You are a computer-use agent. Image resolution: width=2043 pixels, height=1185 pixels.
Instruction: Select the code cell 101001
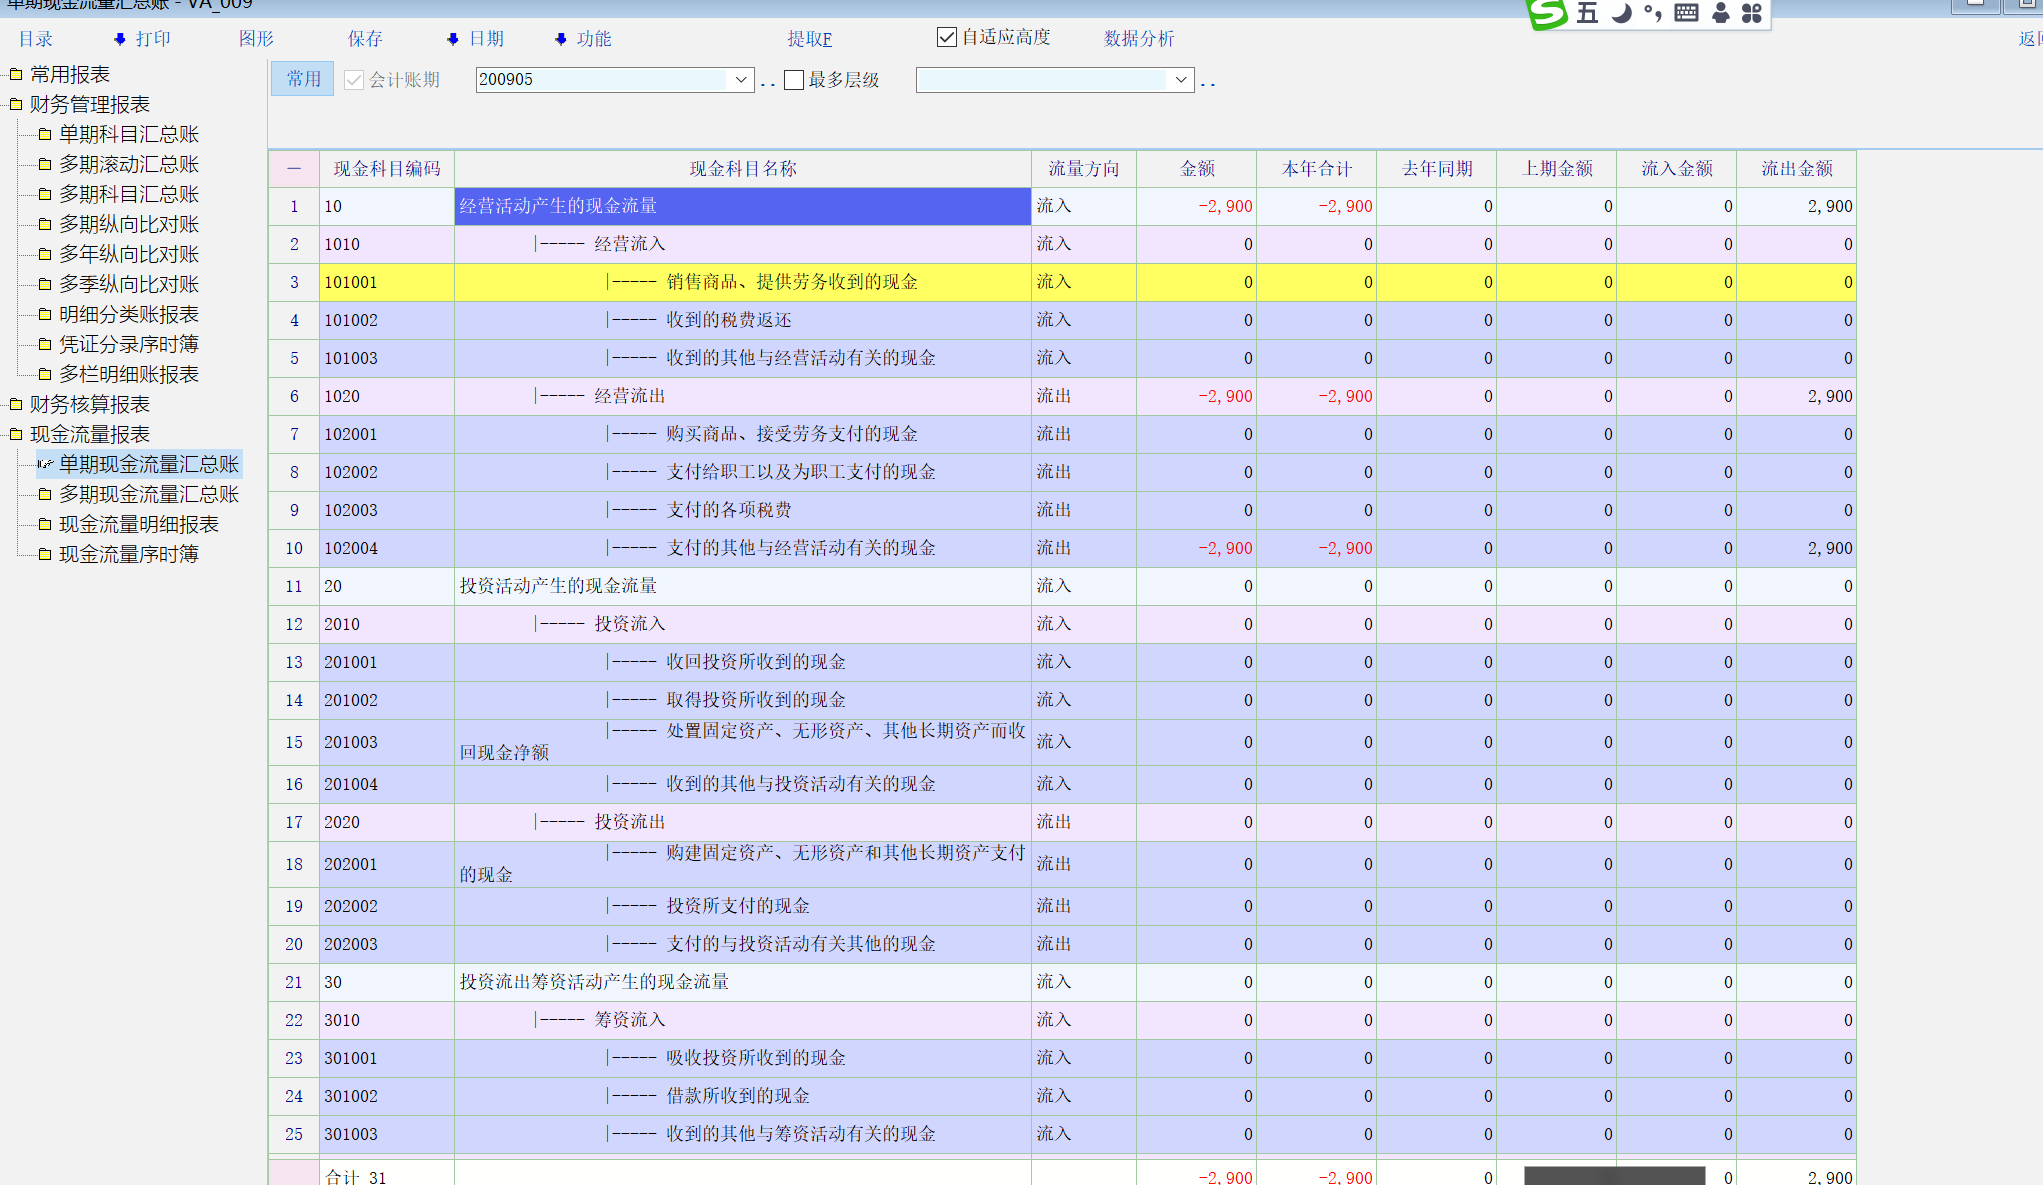click(387, 282)
